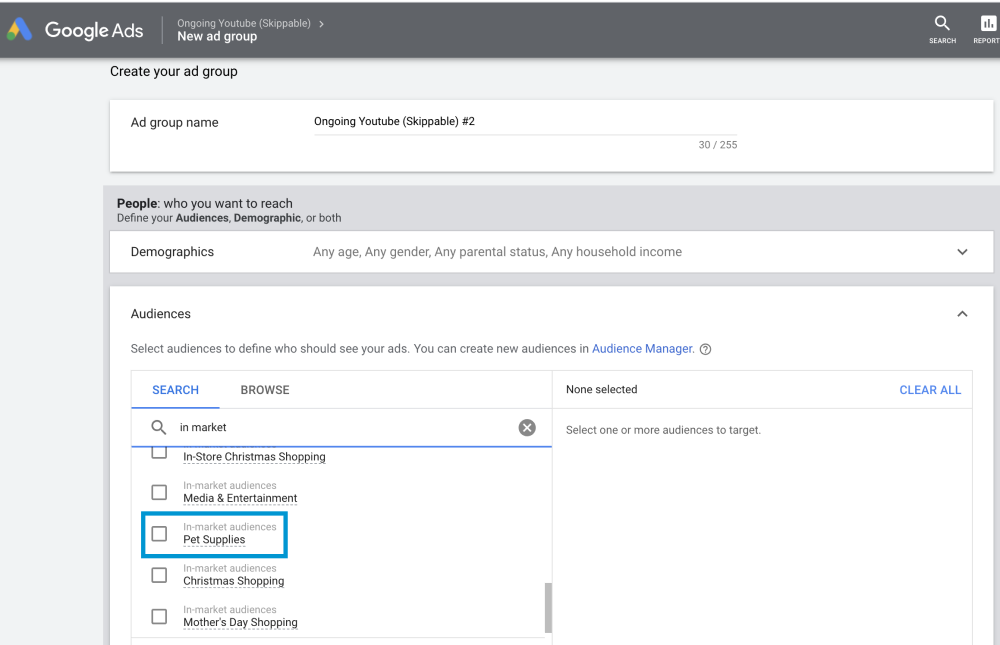Viewport: 1000px width, 645px height.
Task: Check the Media & Entertainment checkbox
Action: [x=159, y=492]
